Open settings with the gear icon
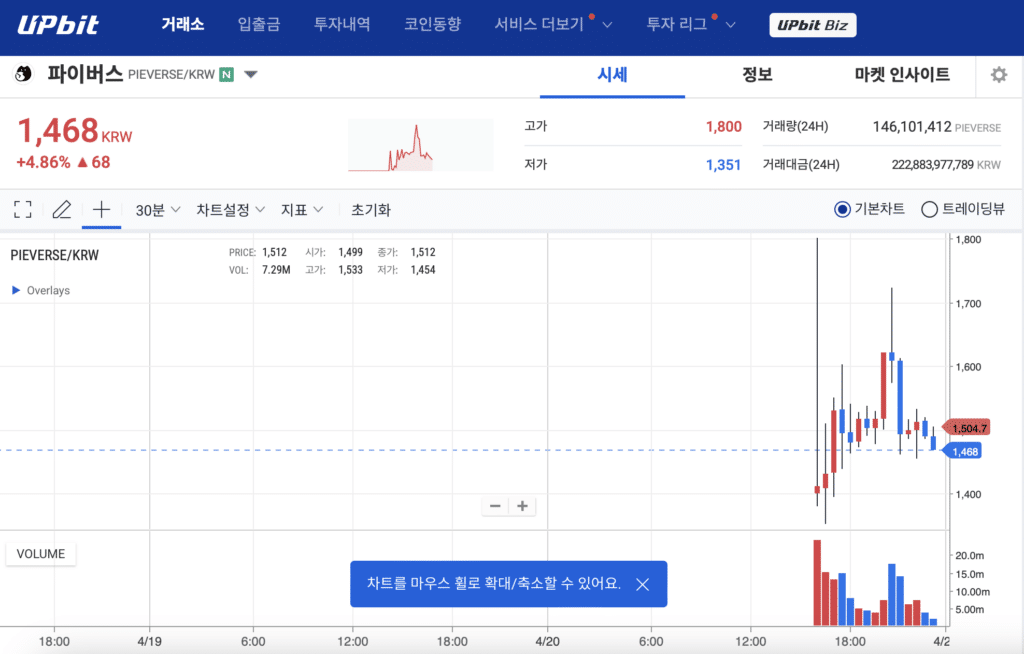 point(999,74)
